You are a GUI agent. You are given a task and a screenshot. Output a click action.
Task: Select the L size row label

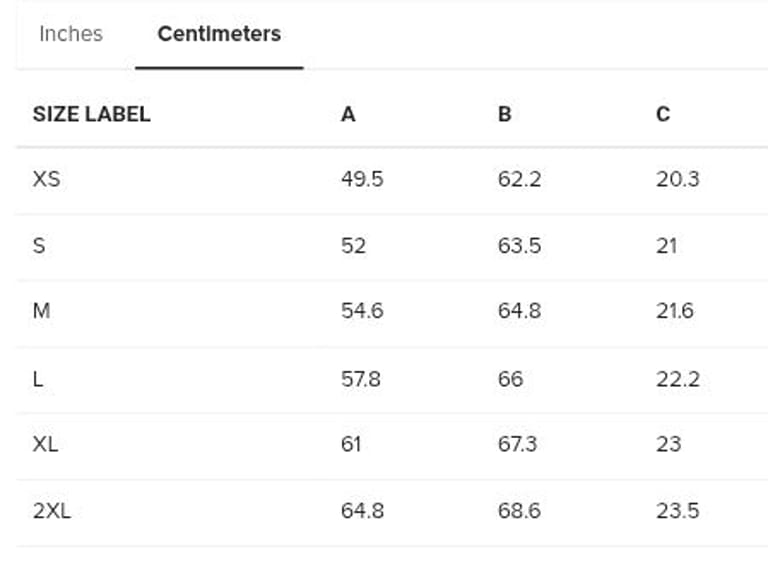click(38, 379)
